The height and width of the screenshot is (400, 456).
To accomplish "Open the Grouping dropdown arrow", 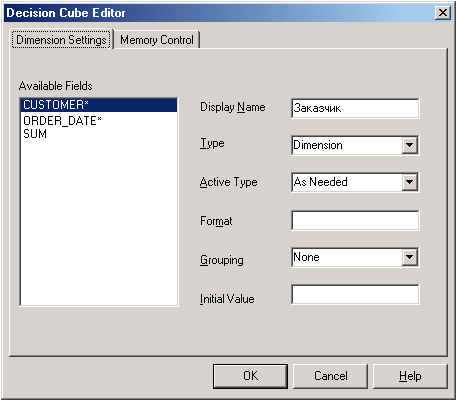I will (x=409, y=257).
